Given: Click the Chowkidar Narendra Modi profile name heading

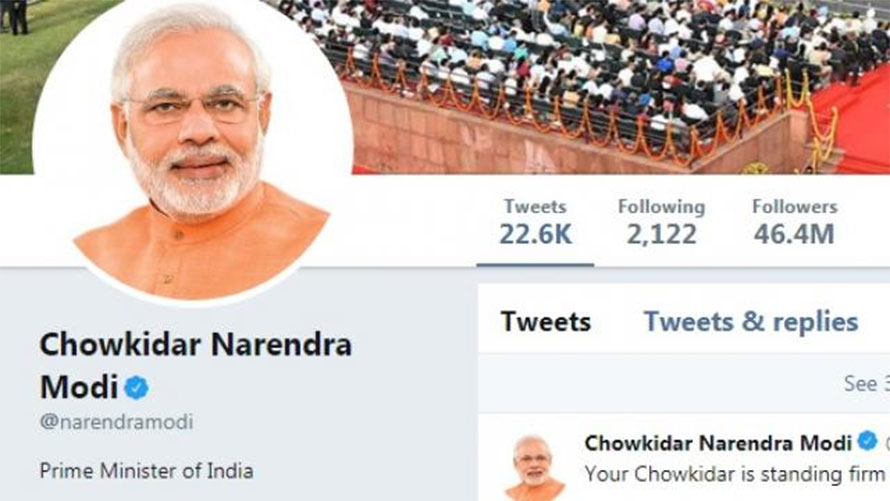Looking at the screenshot, I should point(196,366).
